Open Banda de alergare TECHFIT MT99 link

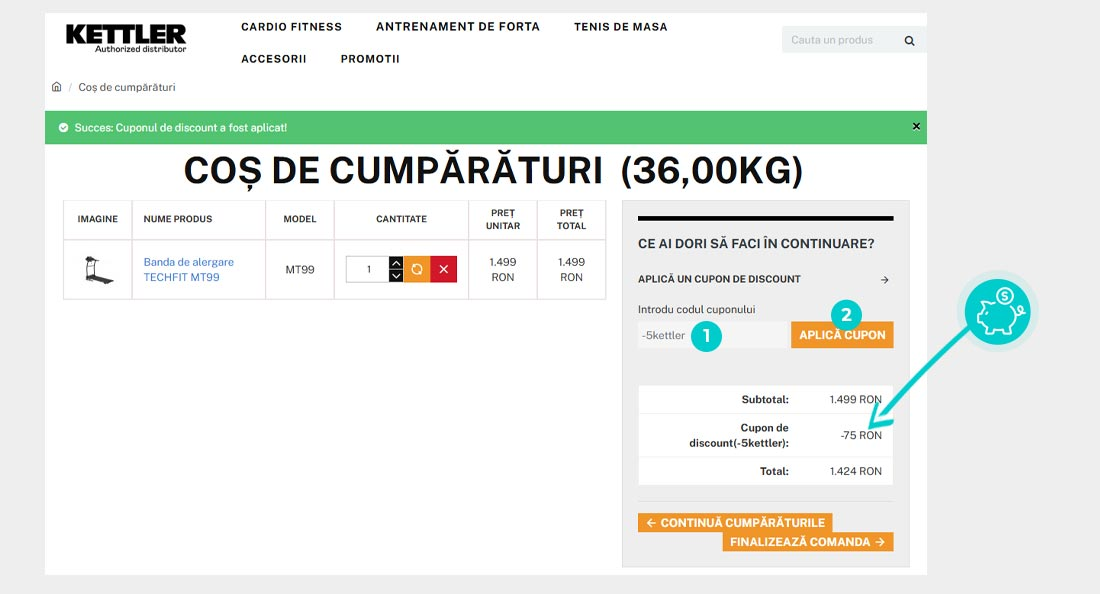pos(189,269)
